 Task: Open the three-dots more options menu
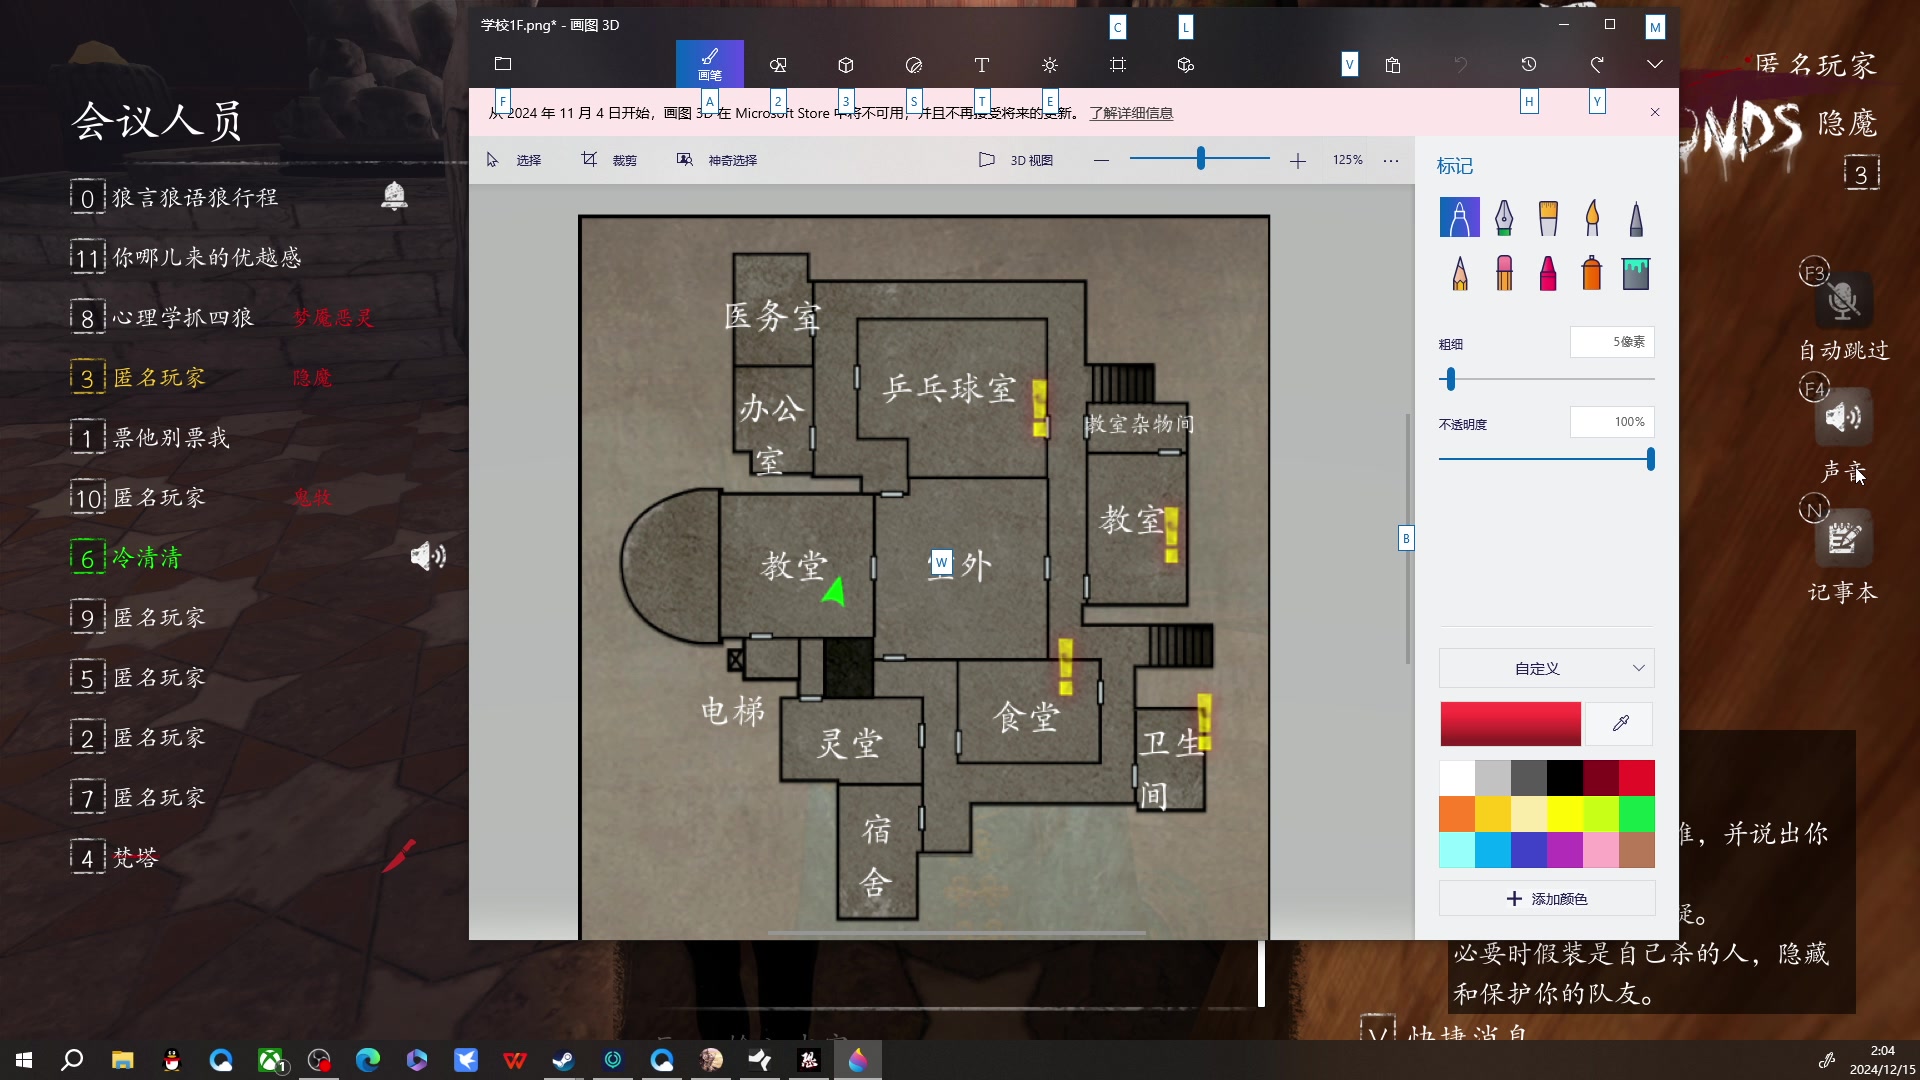click(x=1391, y=160)
